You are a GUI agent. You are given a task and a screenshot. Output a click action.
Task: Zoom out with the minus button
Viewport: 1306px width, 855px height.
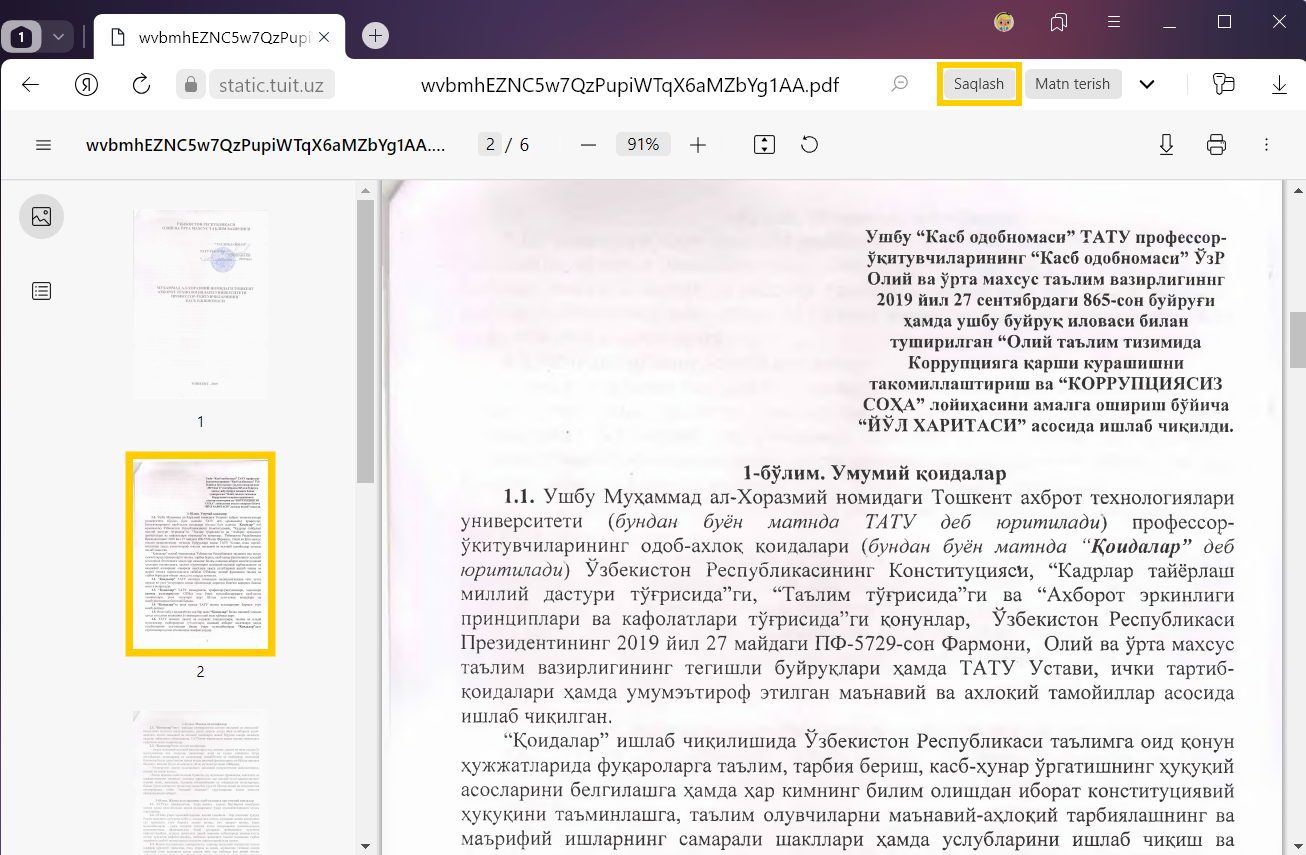tap(588, 145)
